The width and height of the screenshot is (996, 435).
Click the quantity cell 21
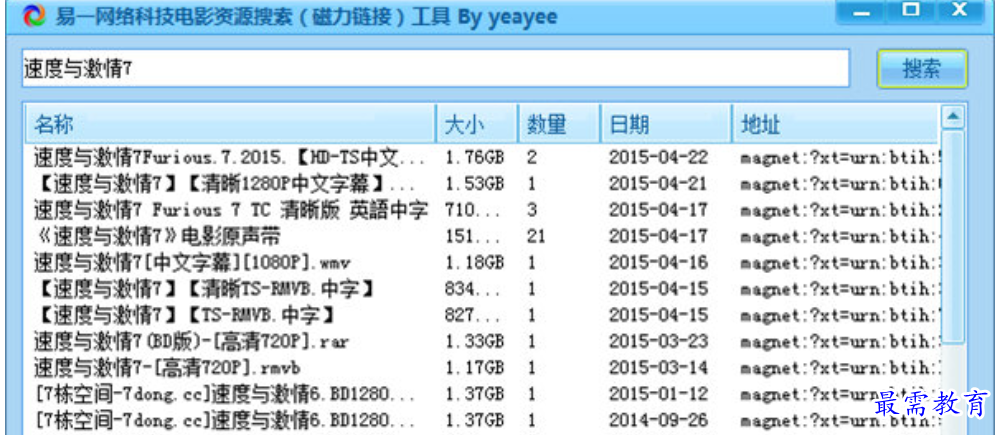537,236
